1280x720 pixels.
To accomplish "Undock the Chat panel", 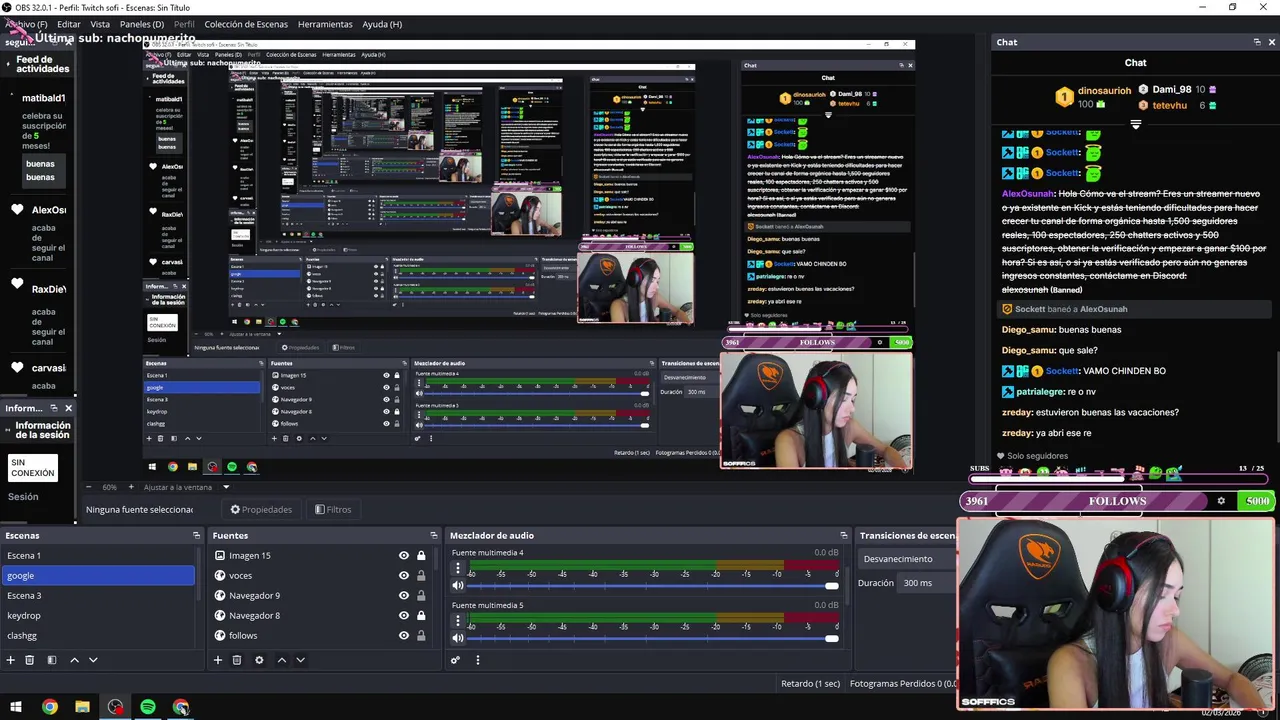I will [x=1257, y=42].
